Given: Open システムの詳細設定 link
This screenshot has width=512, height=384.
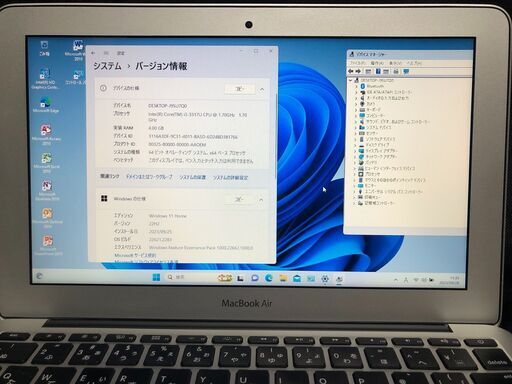Looking at the screenshot, I should [231, 178].
